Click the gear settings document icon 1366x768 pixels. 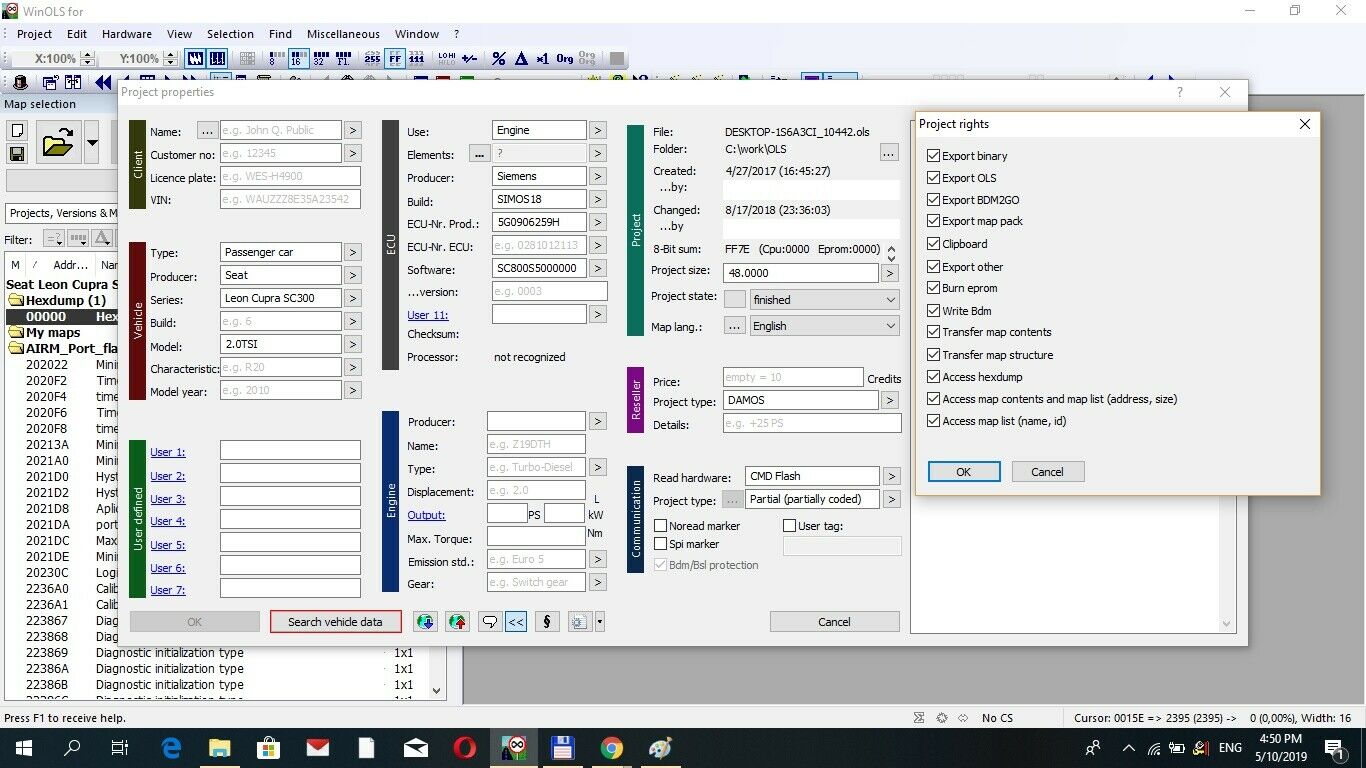pos(579,621)
